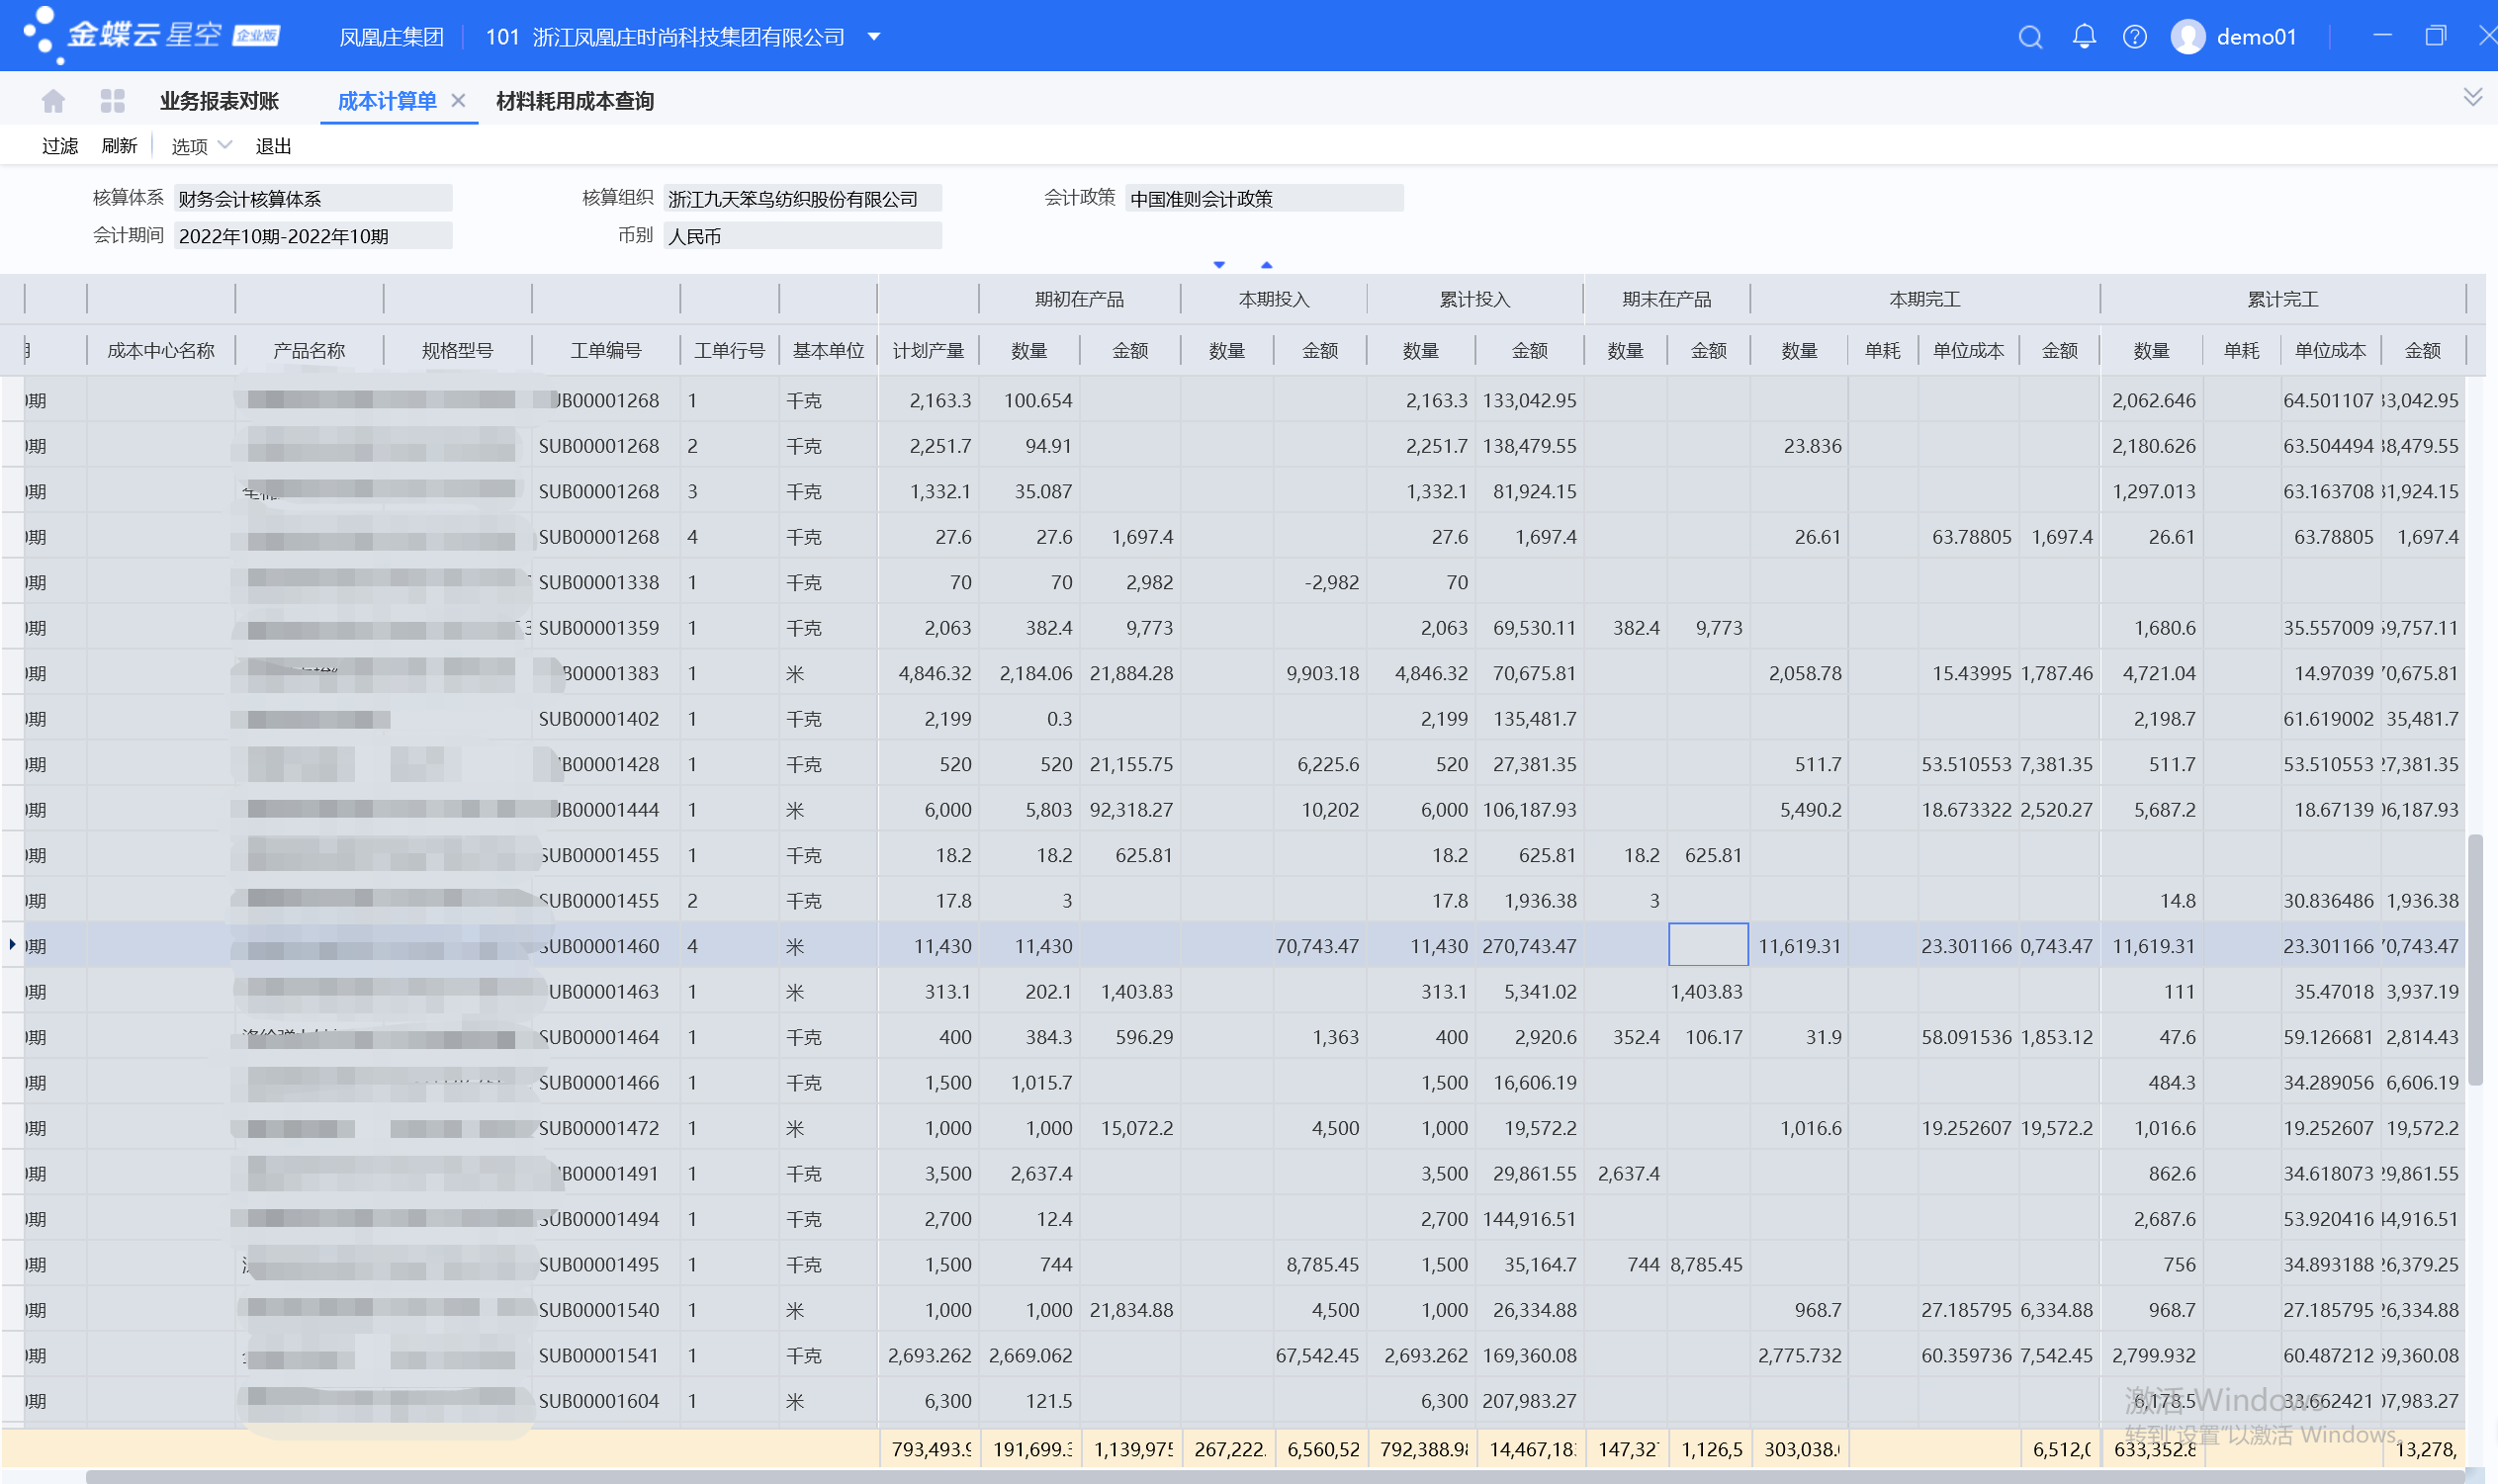Open the help question mark icon
2498x1484 pixels.
pyautogui.click(x=2134, y=37)
